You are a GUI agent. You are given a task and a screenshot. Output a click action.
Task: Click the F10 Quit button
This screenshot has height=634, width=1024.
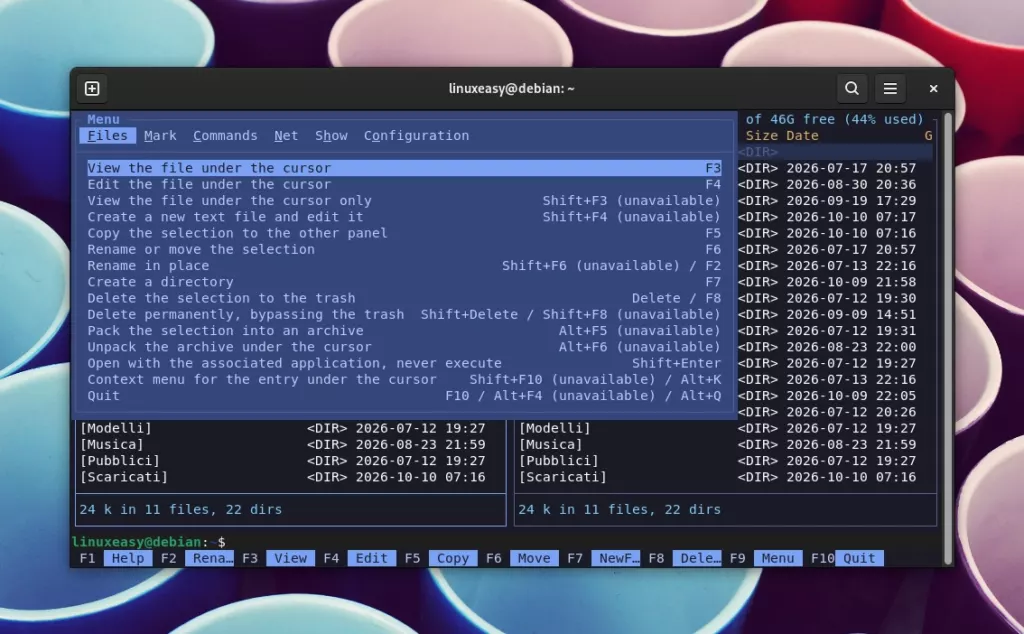click(x=859, y=558)
